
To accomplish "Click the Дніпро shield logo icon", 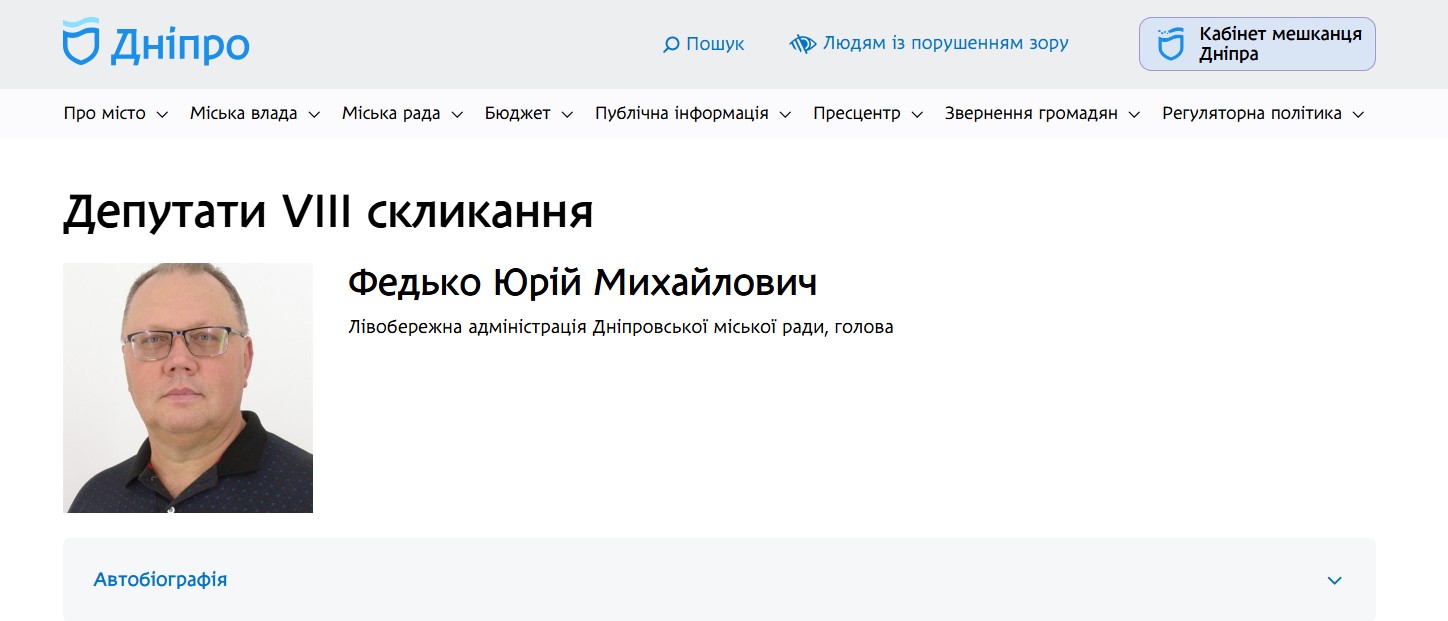I will pyautogui.click(x=81, y=42).
